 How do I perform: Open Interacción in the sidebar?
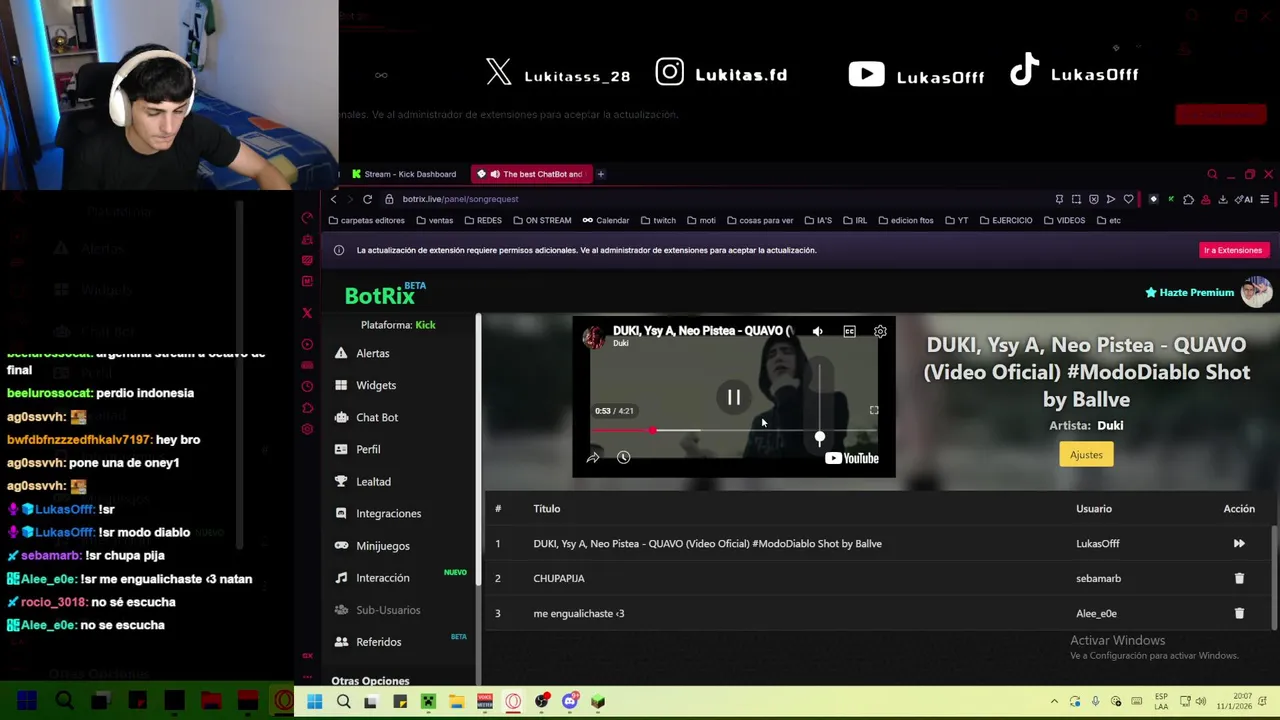[383, 578]
